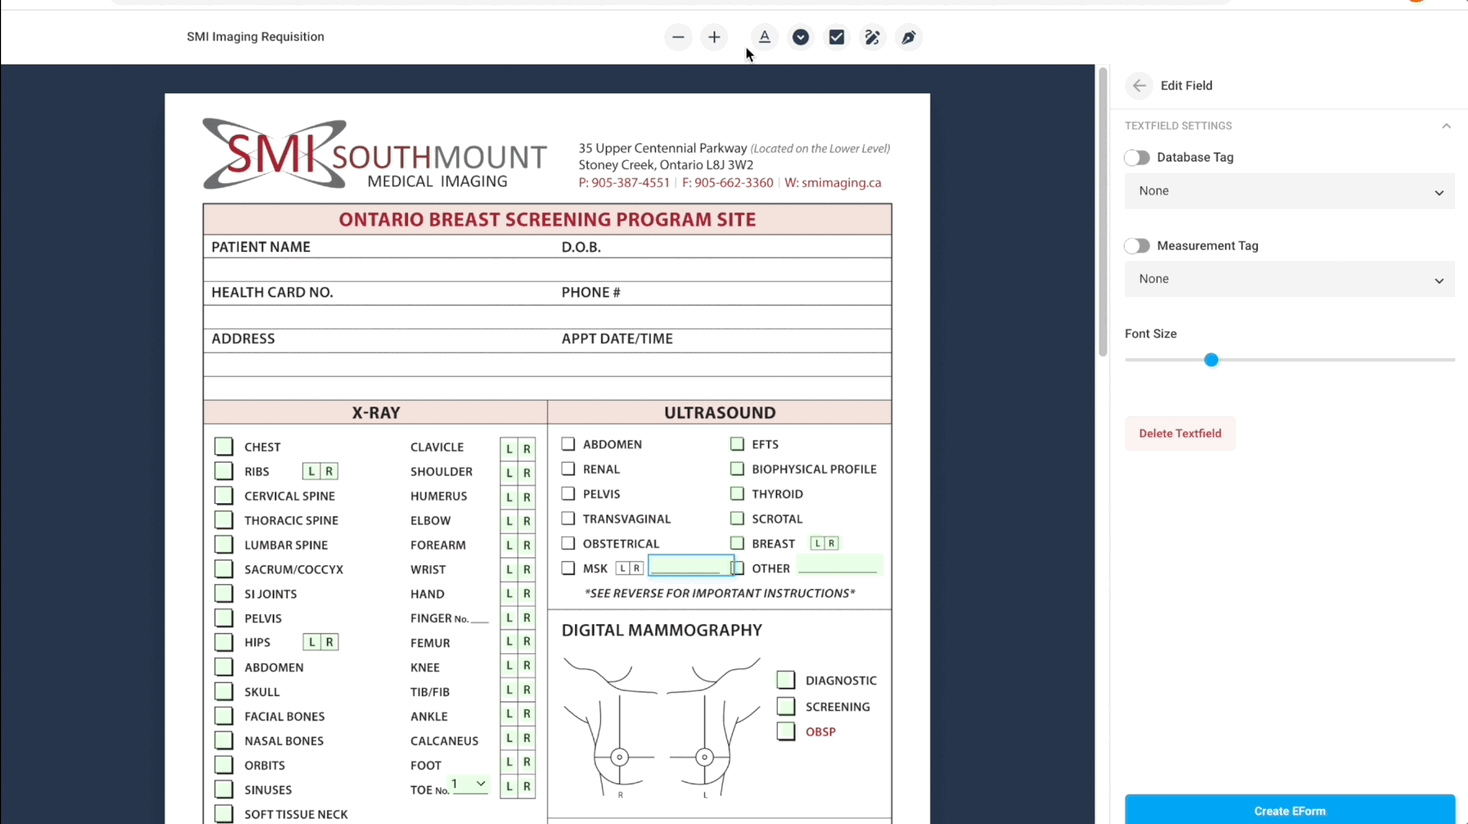Check the SCREENING checkbox

click(786, 706)
